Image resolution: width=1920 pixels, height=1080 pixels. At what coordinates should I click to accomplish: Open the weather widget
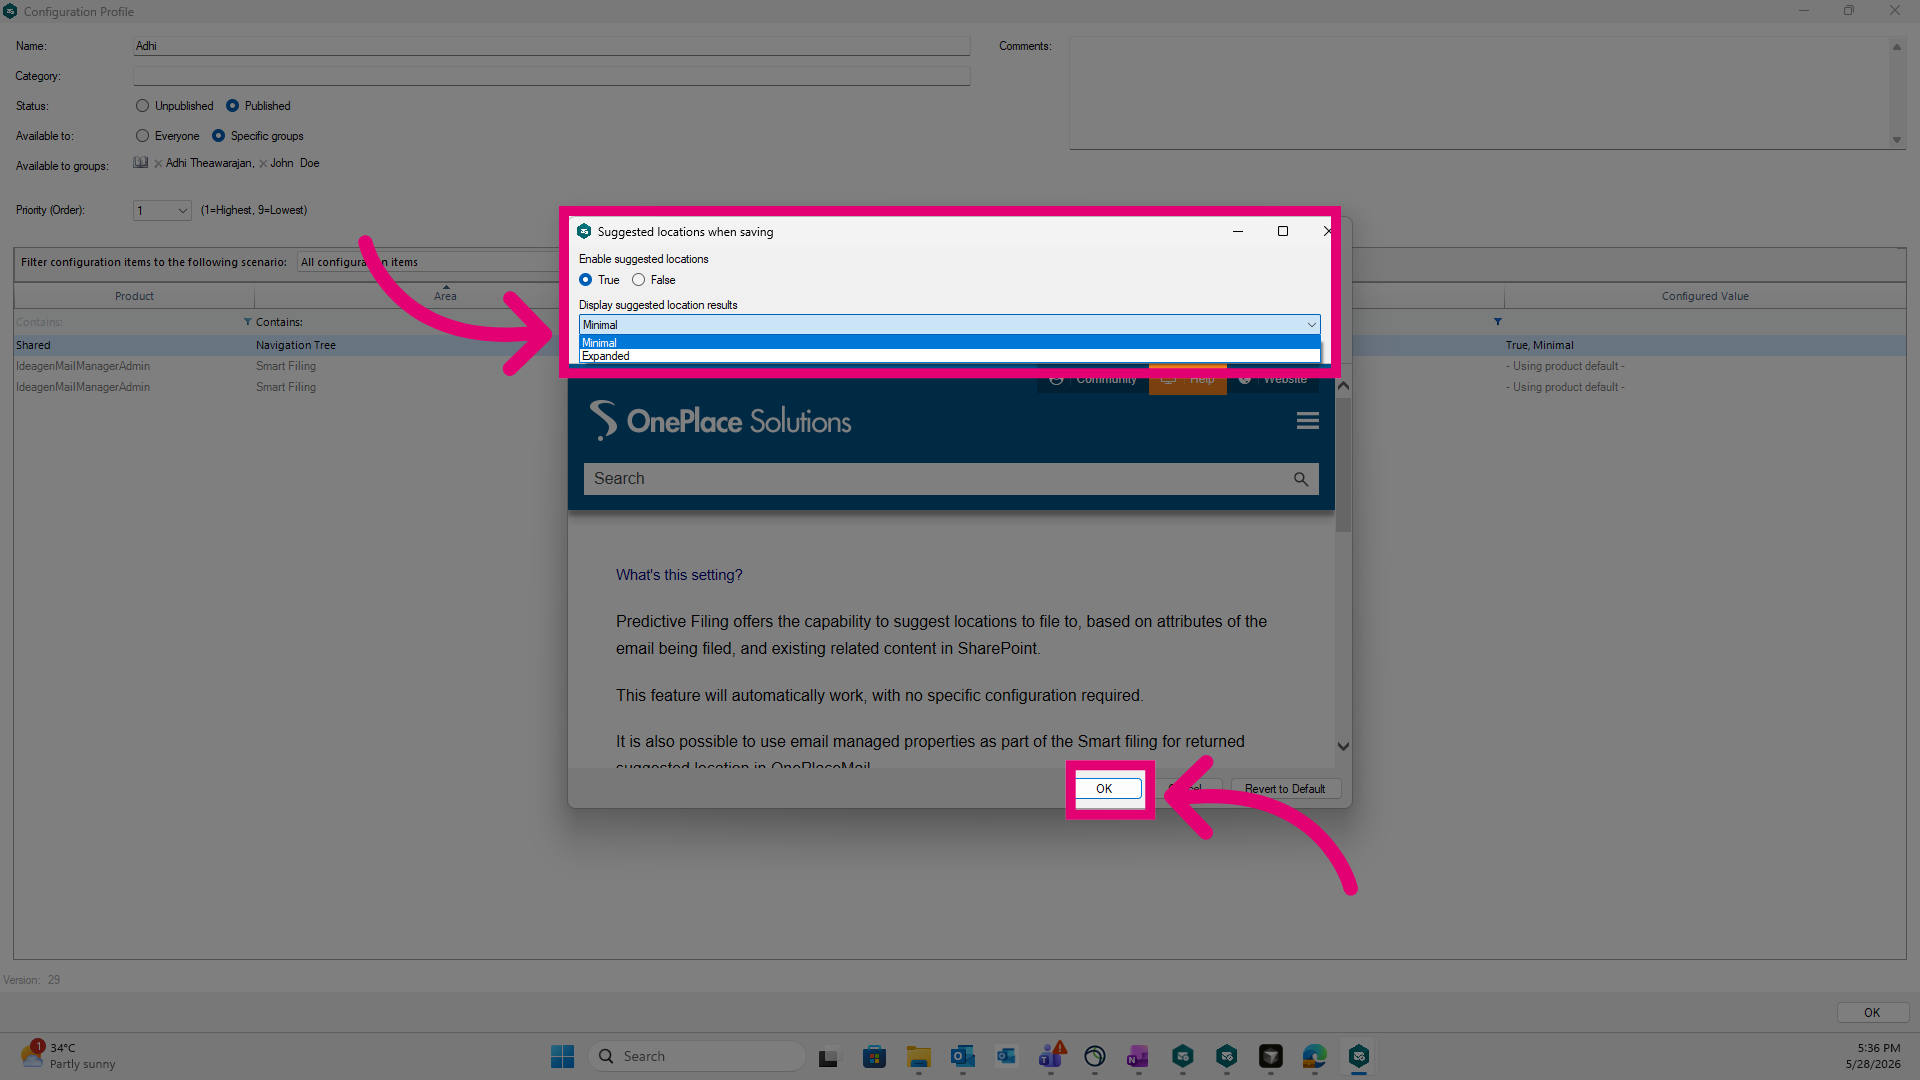[68, 1056]
